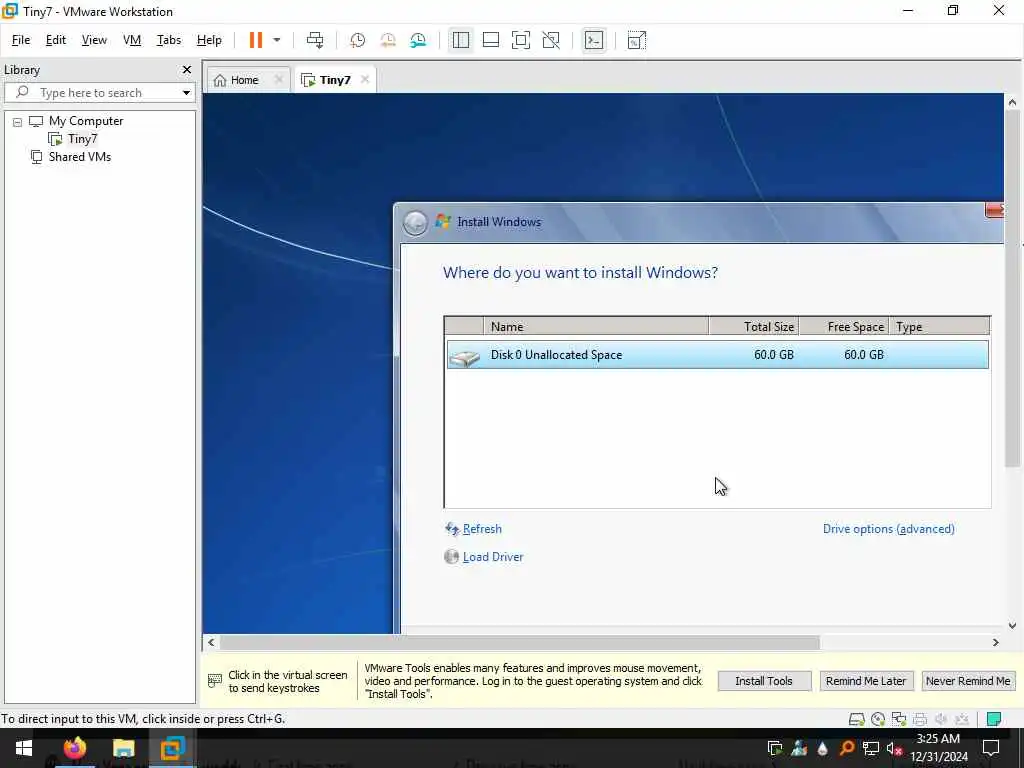Image resolution: width=1024 pixels, height=768 pixels.
Task: Close the Home tab
Action: click(279, 79)
